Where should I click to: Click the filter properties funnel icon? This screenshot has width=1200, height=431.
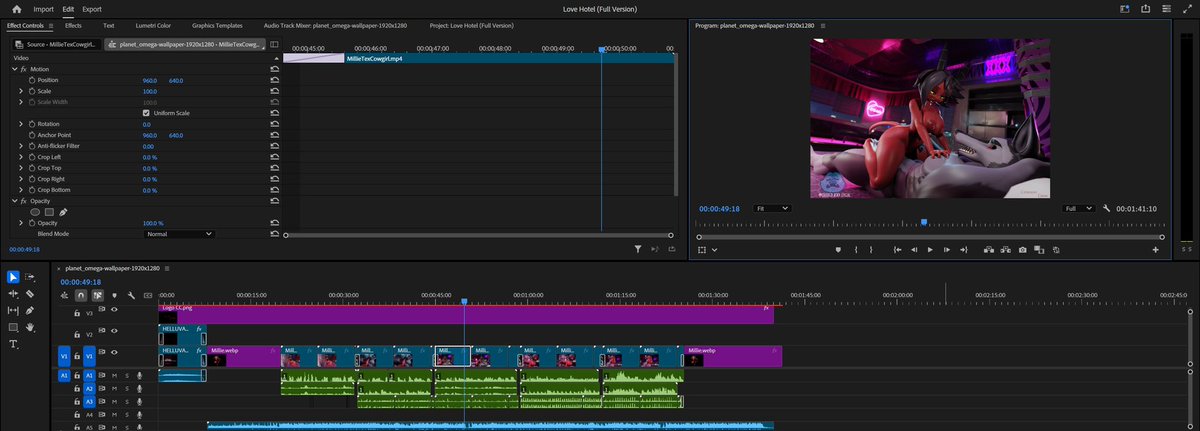[637, 249]
